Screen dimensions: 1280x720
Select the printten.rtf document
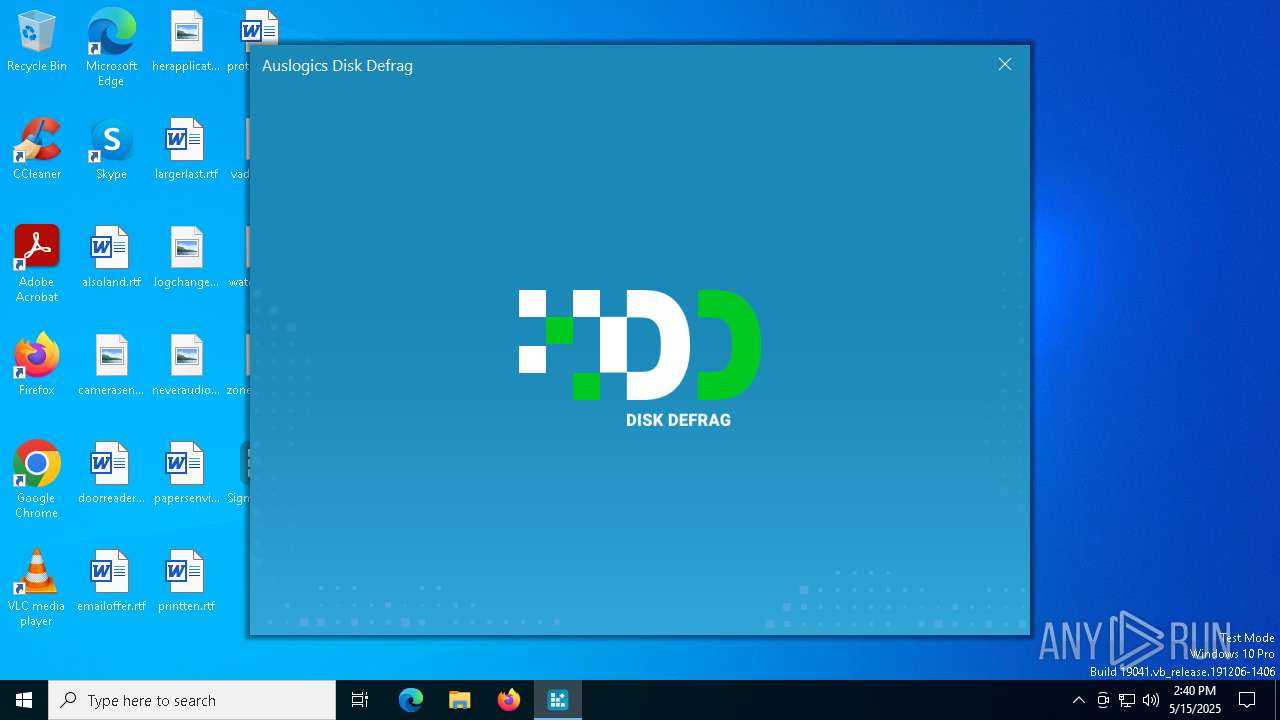[x=186, y=581]
